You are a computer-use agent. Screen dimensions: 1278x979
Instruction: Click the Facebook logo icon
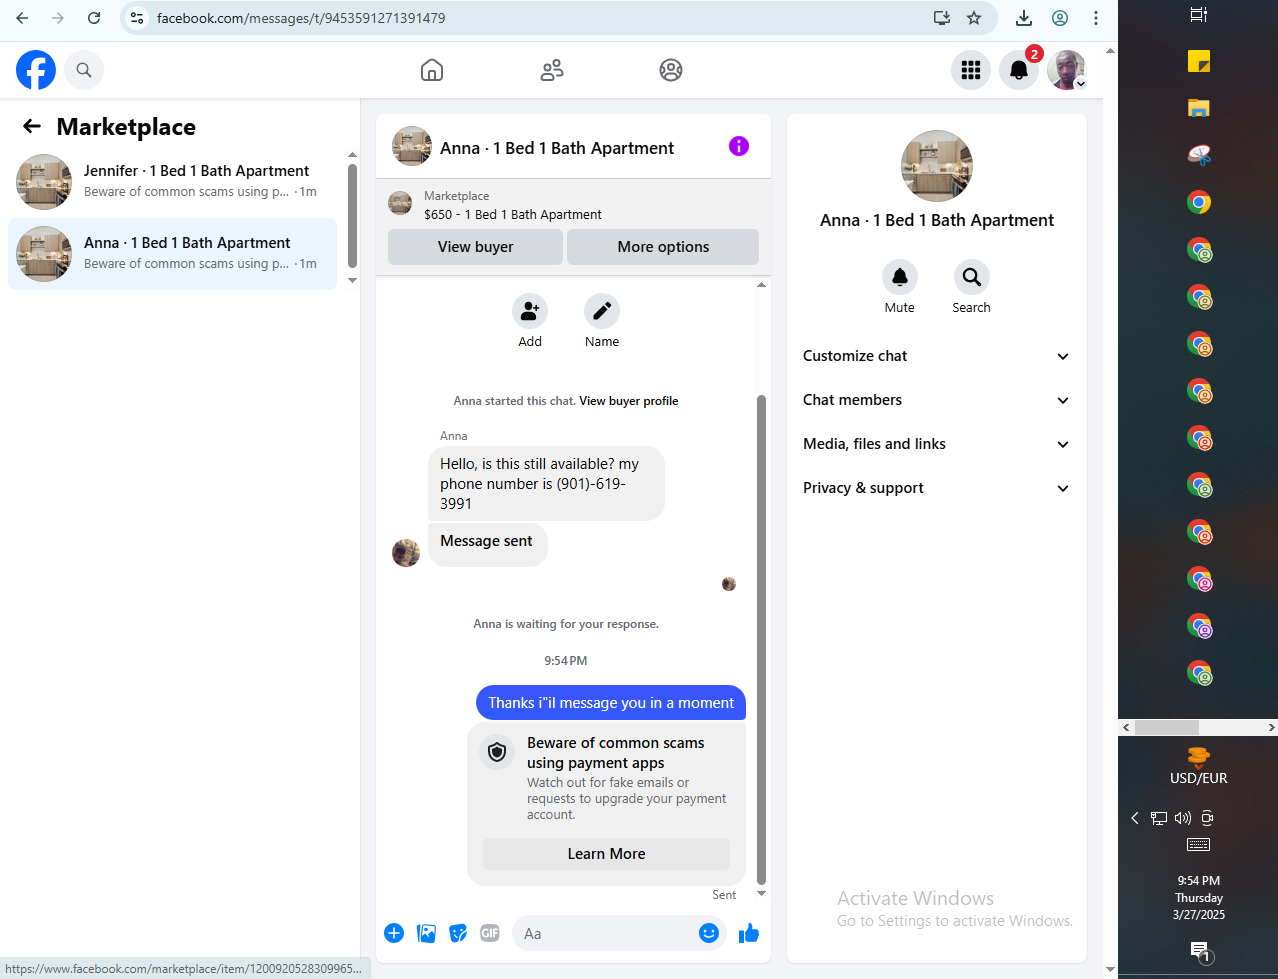point(36,70)
